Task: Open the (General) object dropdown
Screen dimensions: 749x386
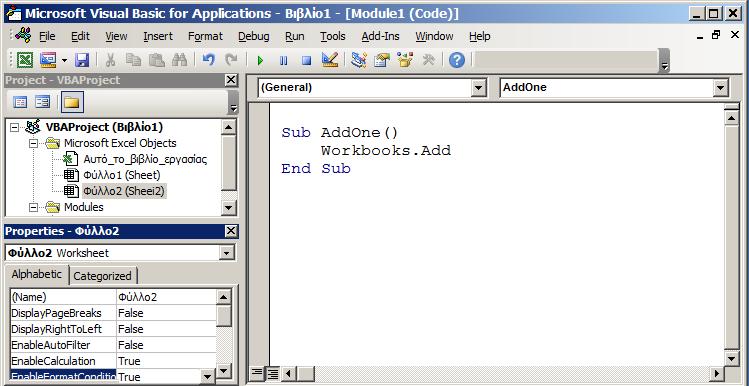Action: pos(478,88)
